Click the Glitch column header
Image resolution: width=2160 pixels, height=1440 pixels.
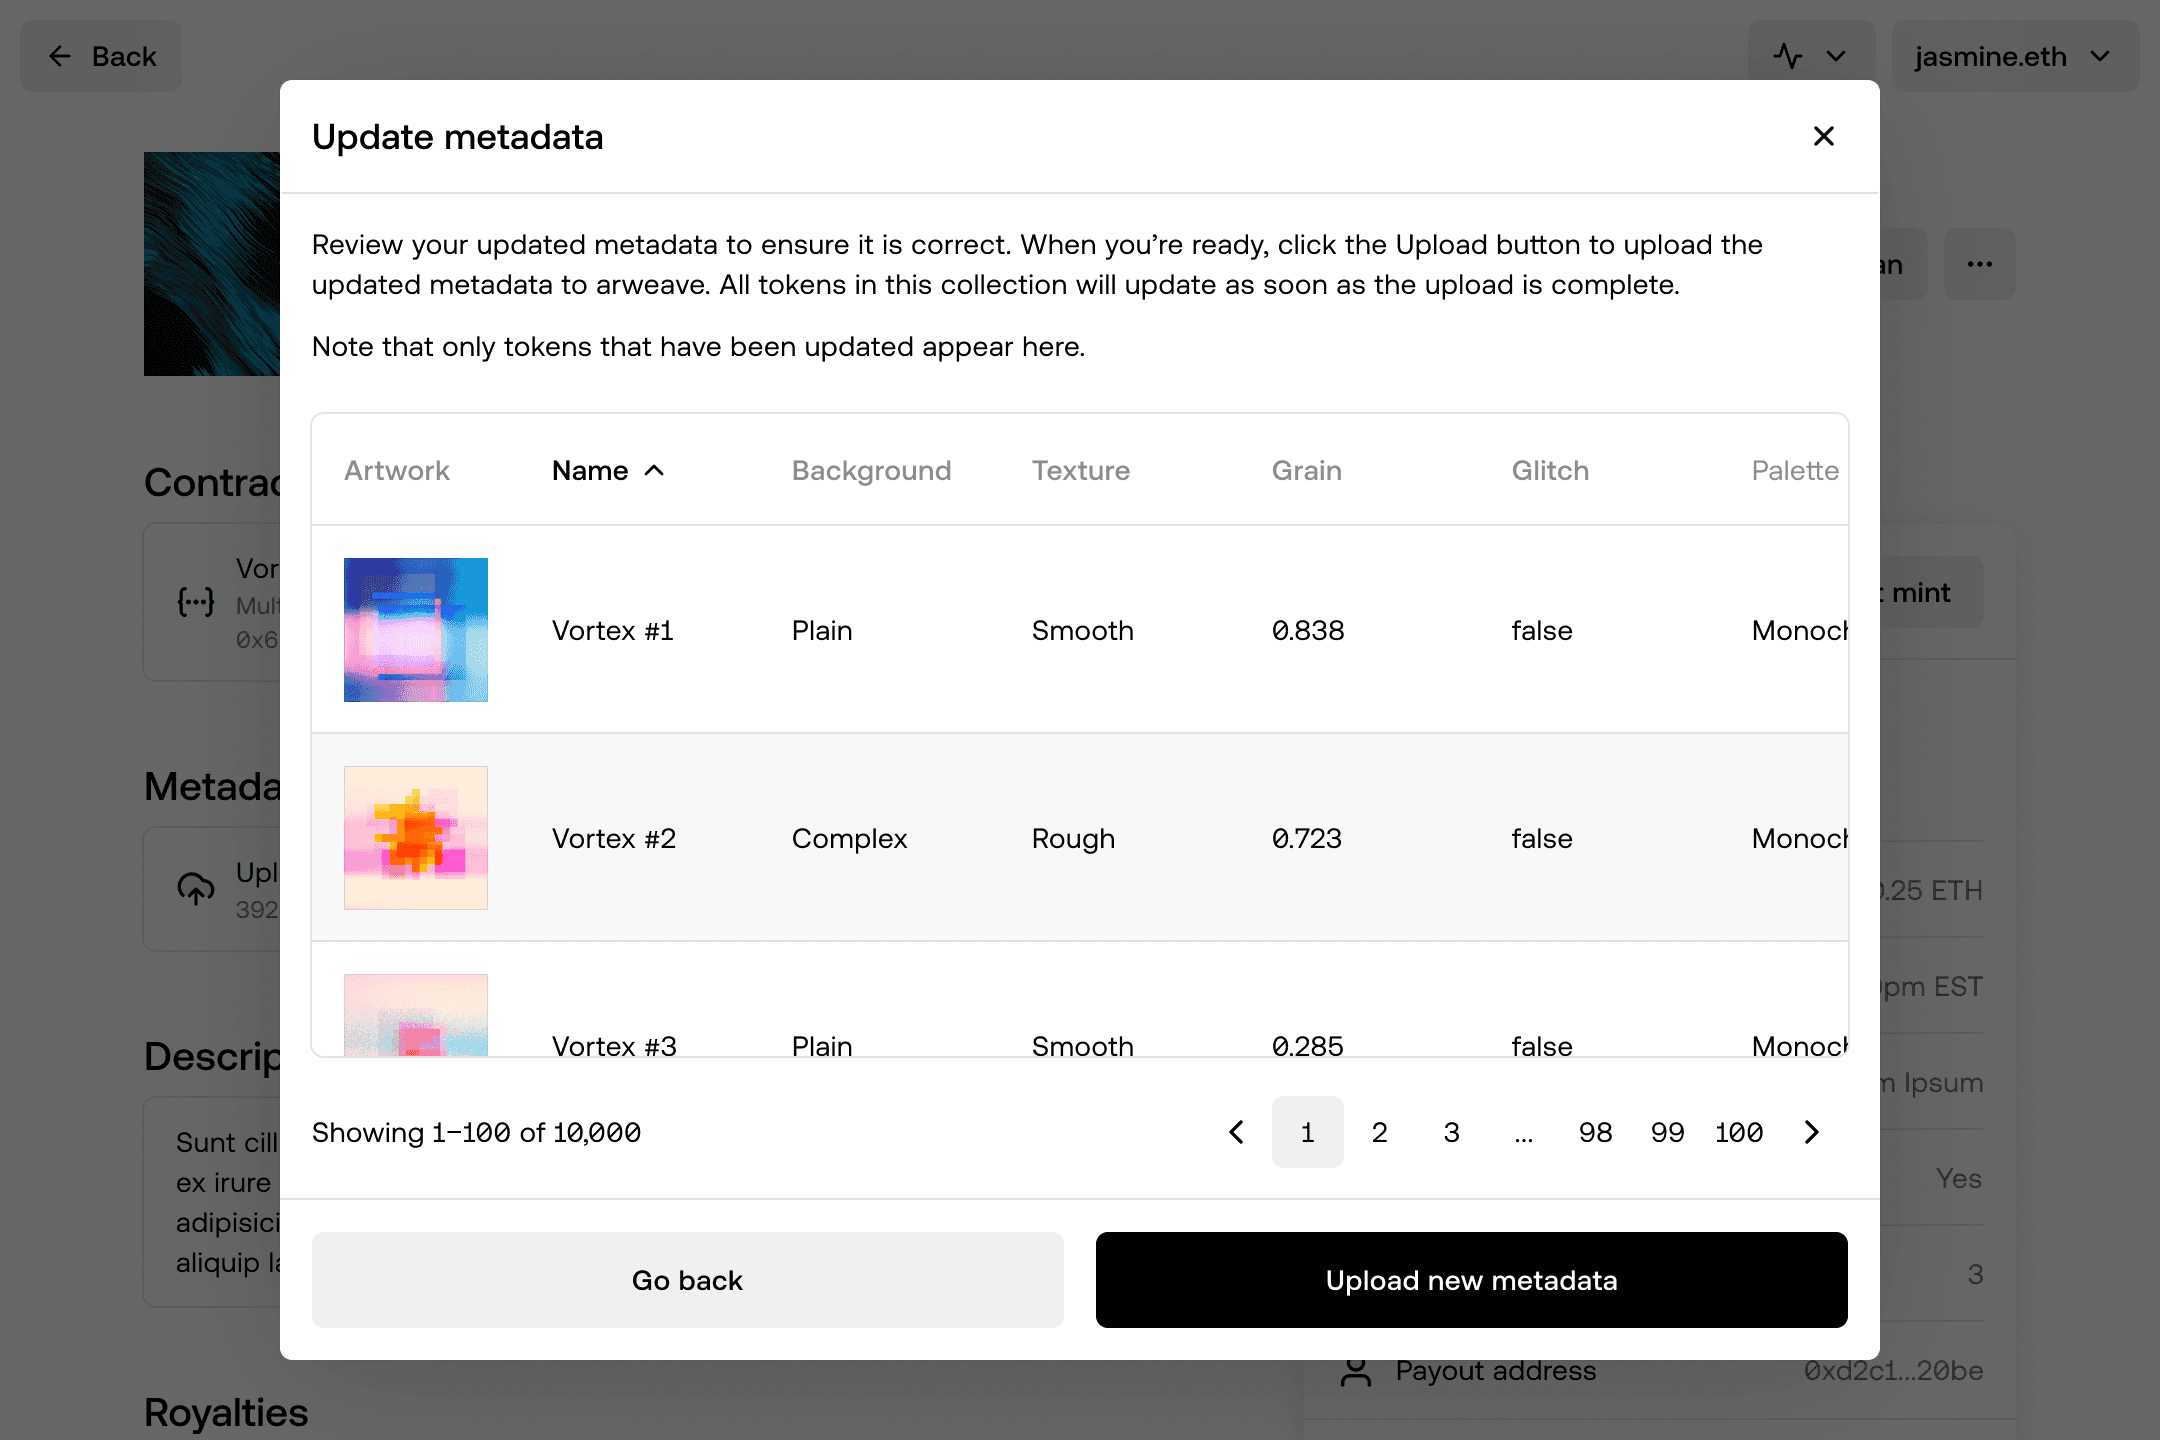point(1549,471)
